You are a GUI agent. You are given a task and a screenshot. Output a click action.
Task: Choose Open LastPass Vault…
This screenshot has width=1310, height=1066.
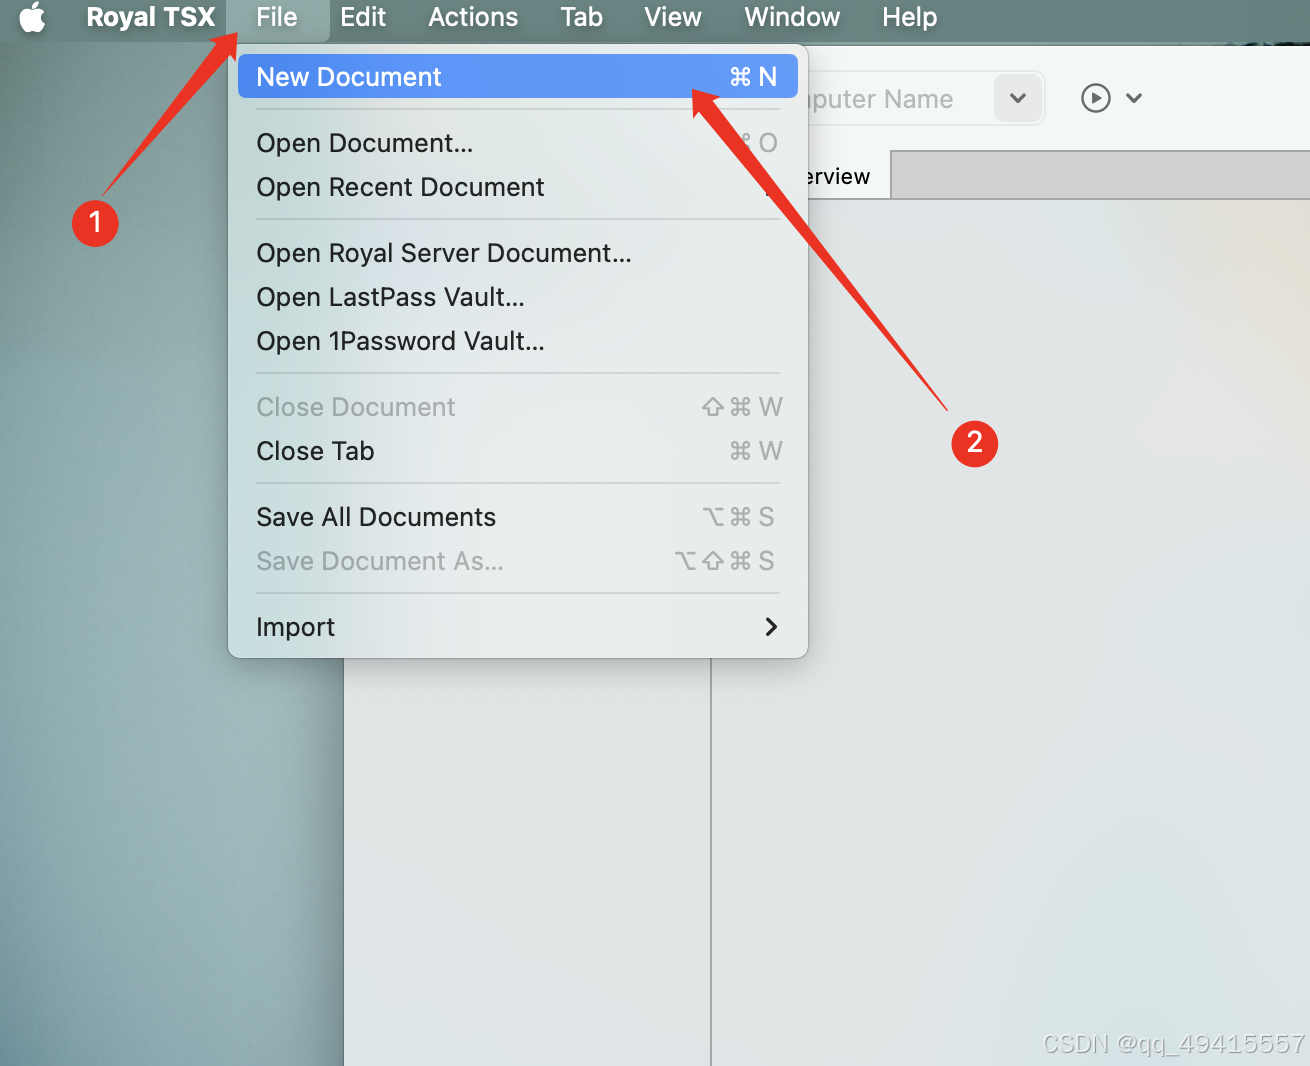coord(518,297)
